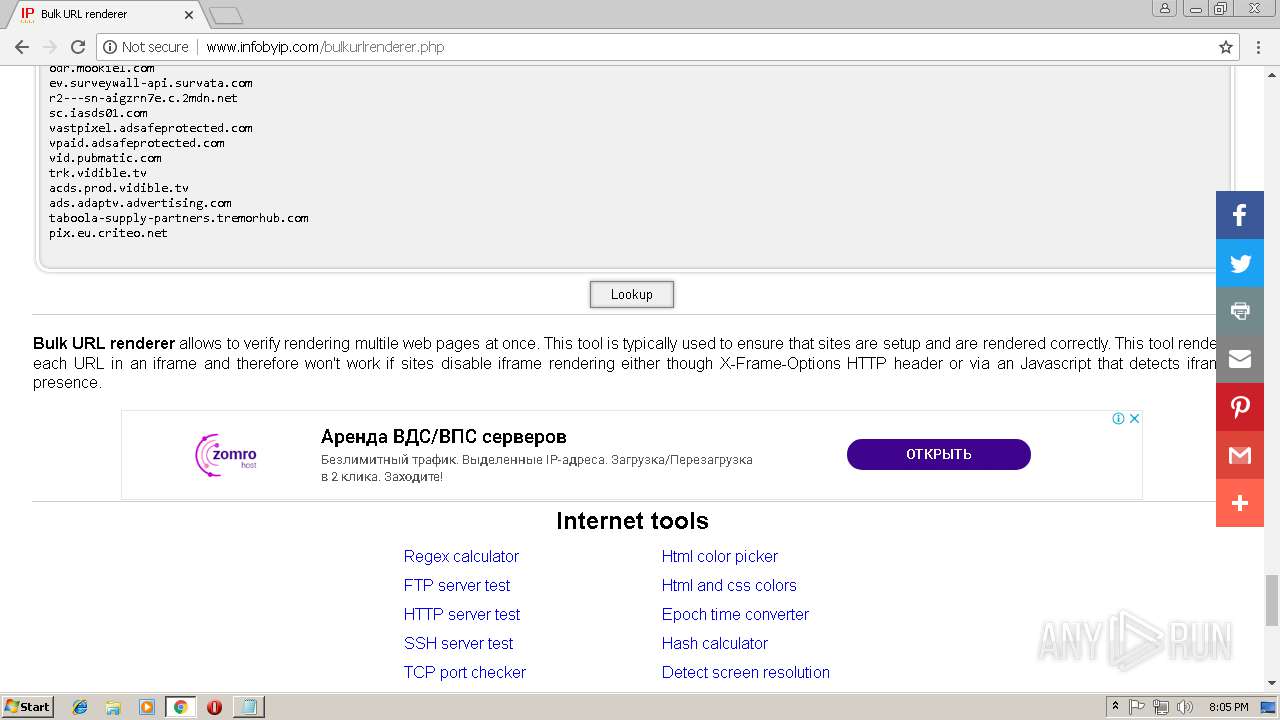Click the print icon in share sidebar

(1240, 310)
